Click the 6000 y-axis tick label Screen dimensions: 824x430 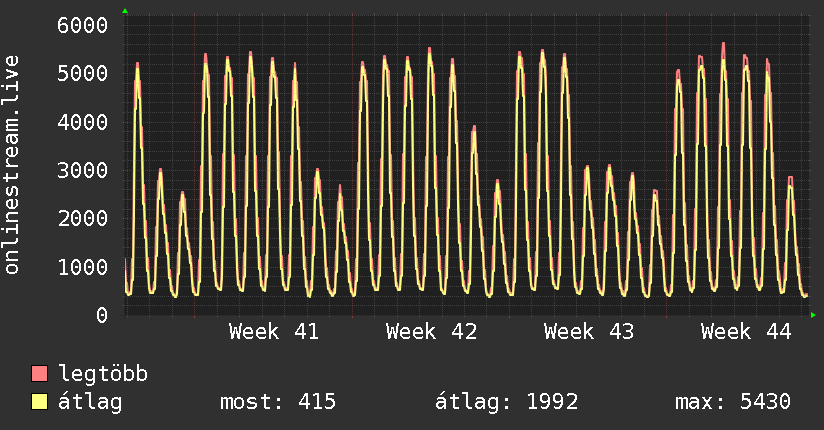[83, 25]
